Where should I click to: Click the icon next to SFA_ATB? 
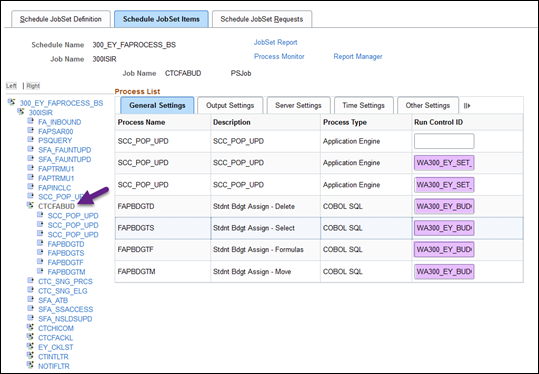pyautogui.click(x=31, y=300)
